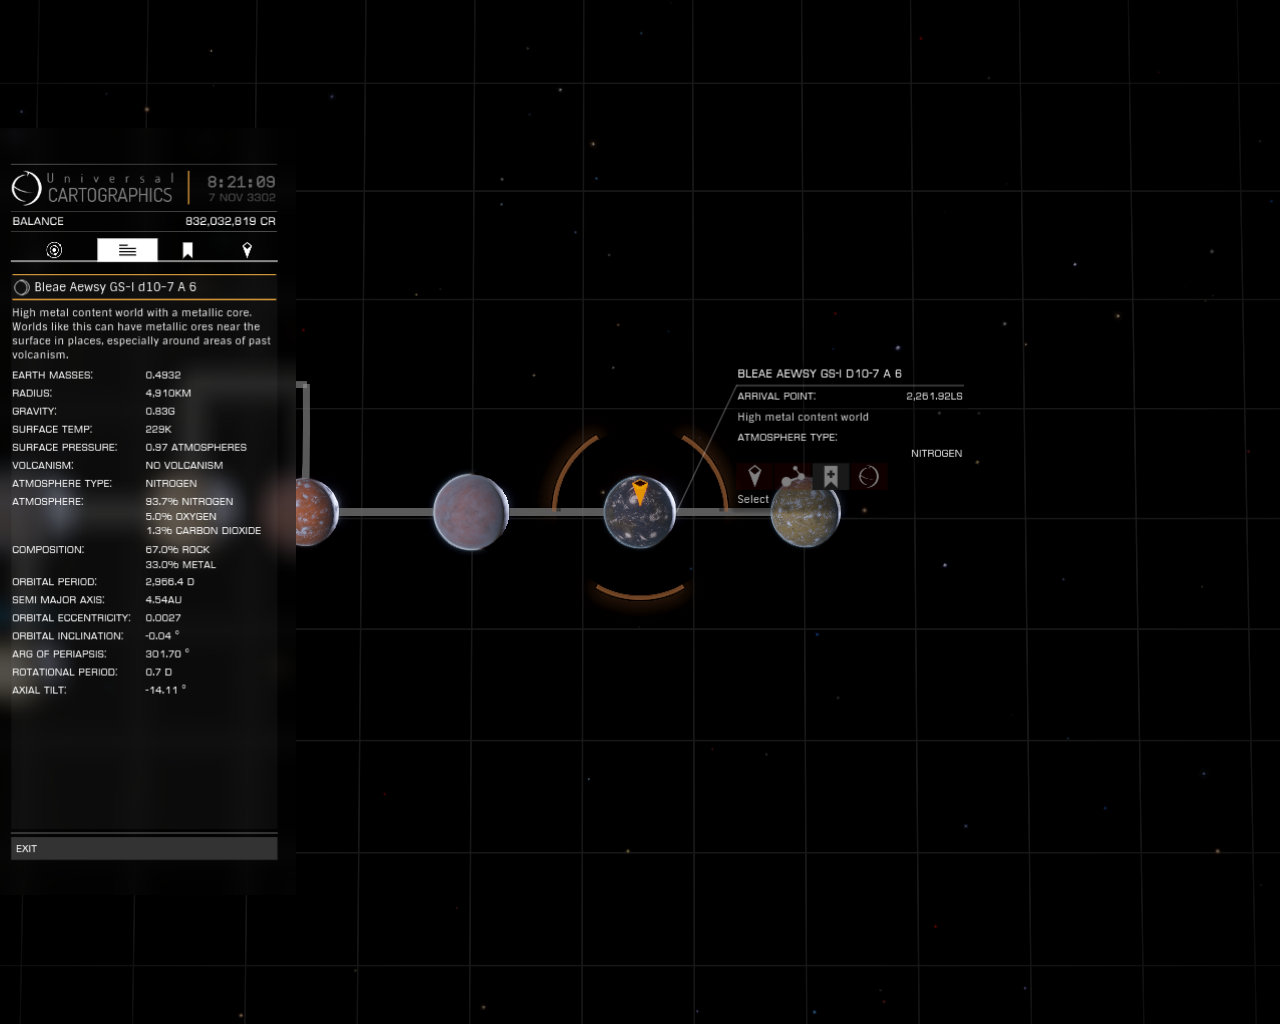Select the orange-red planet at the panel edge
Viewport: 1280px width, 1024px height.
(x=317, y=512)
